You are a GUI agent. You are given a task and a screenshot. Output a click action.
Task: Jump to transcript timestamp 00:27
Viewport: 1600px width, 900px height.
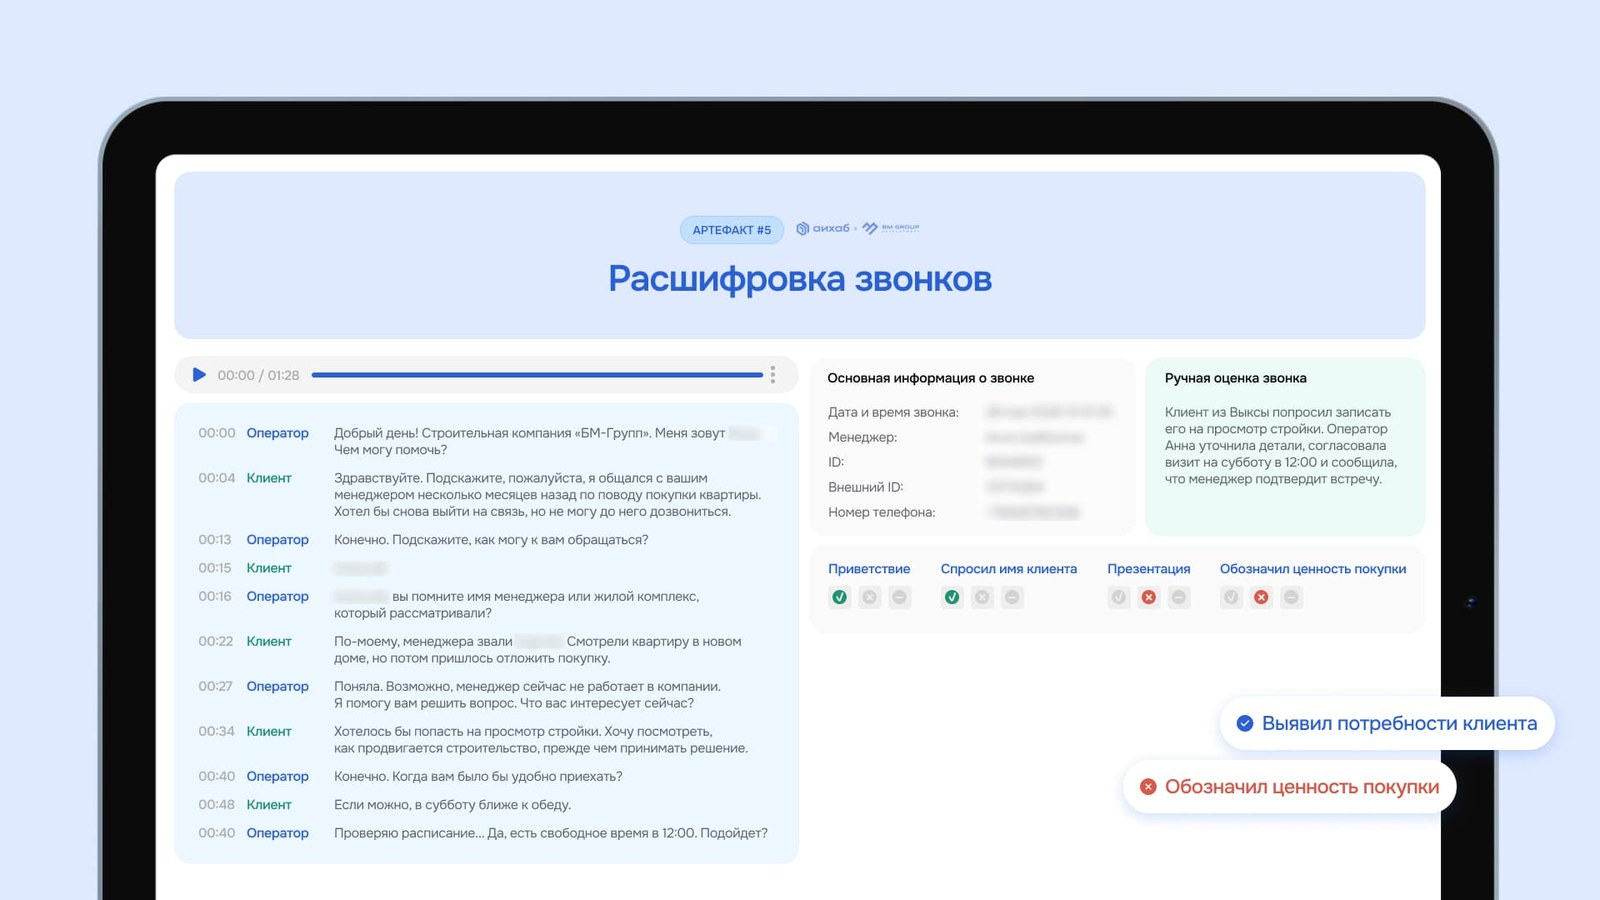216,686
